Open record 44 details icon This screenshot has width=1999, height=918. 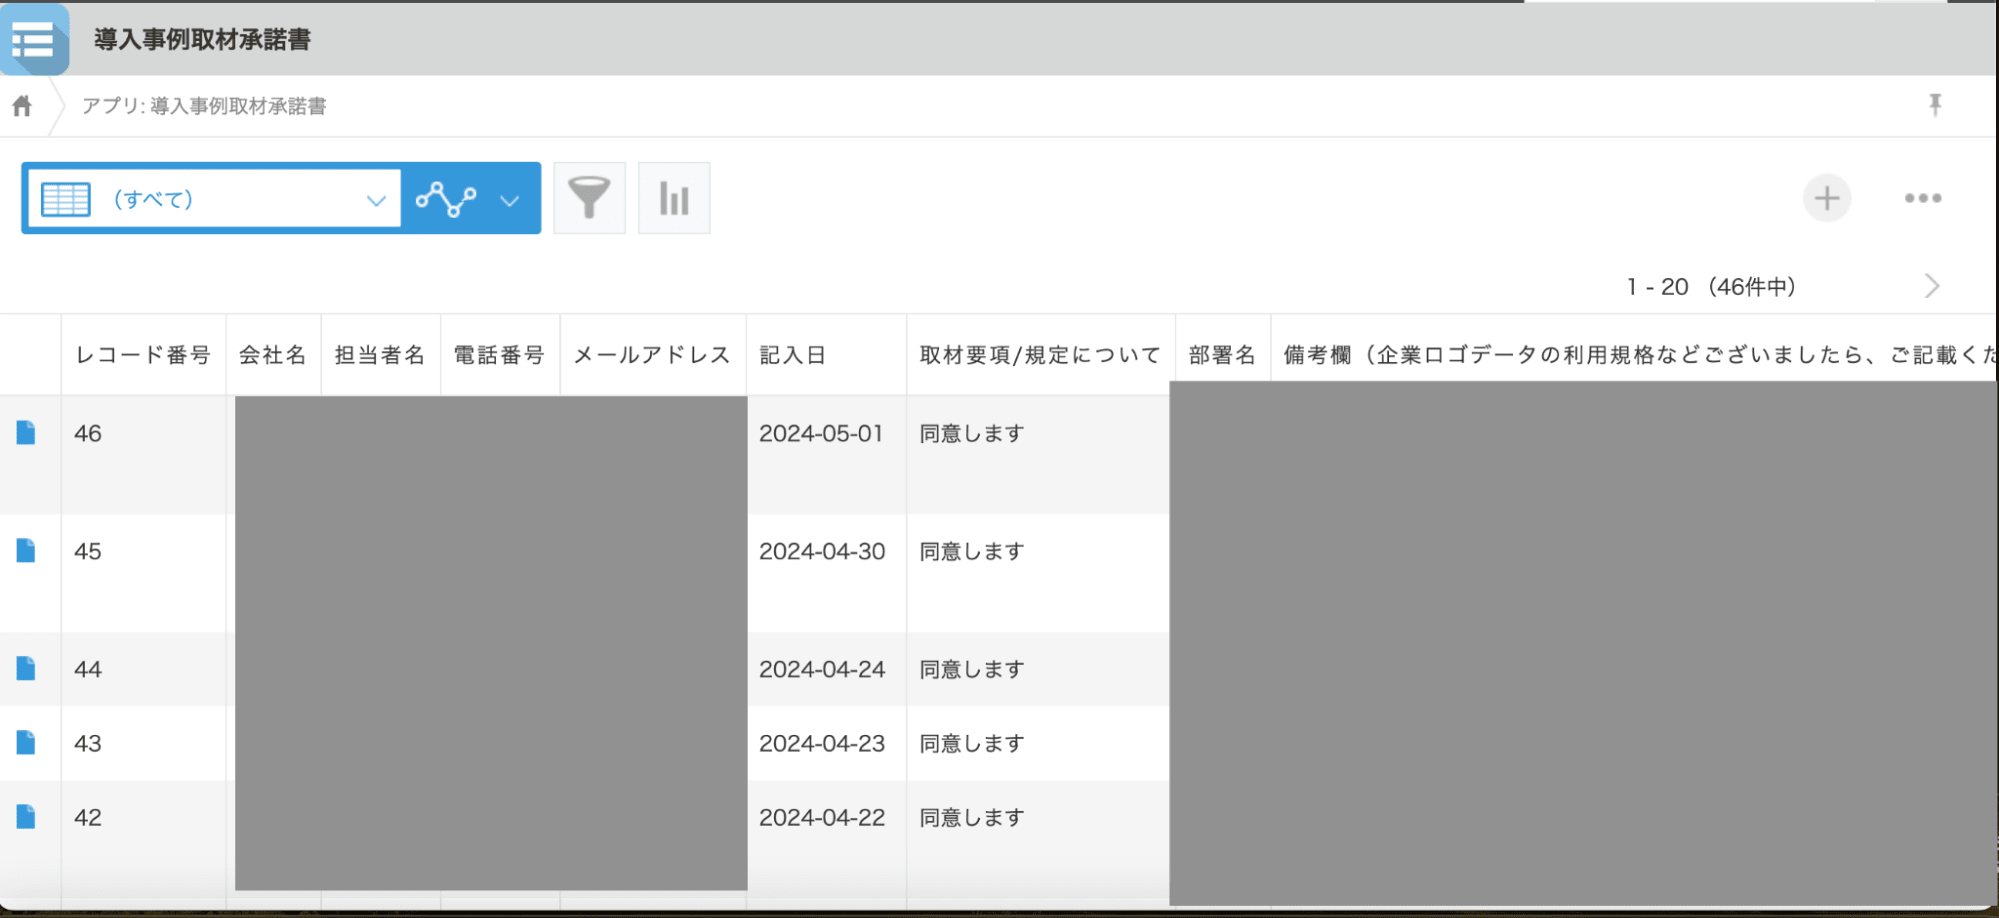click(x=26, y=669)
